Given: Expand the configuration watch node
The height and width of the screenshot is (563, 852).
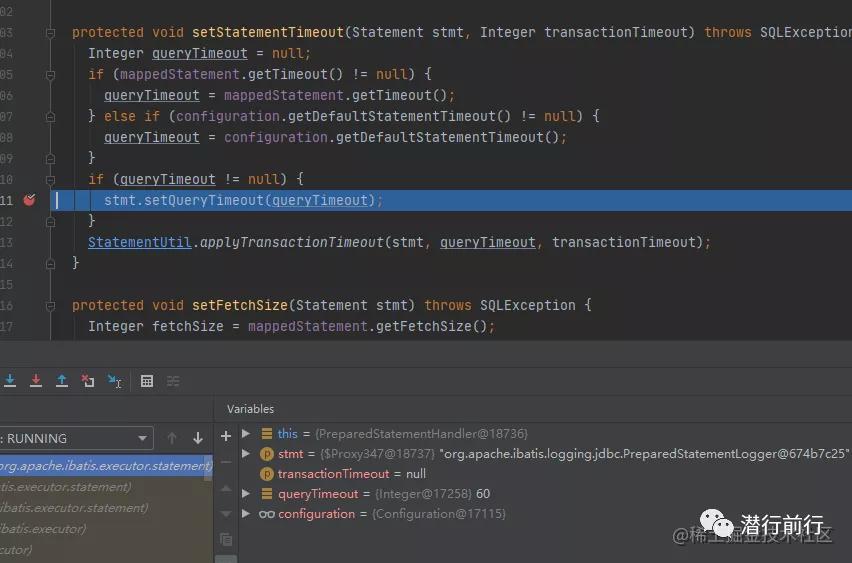Looking at the screenshot, I should point(246,514).
